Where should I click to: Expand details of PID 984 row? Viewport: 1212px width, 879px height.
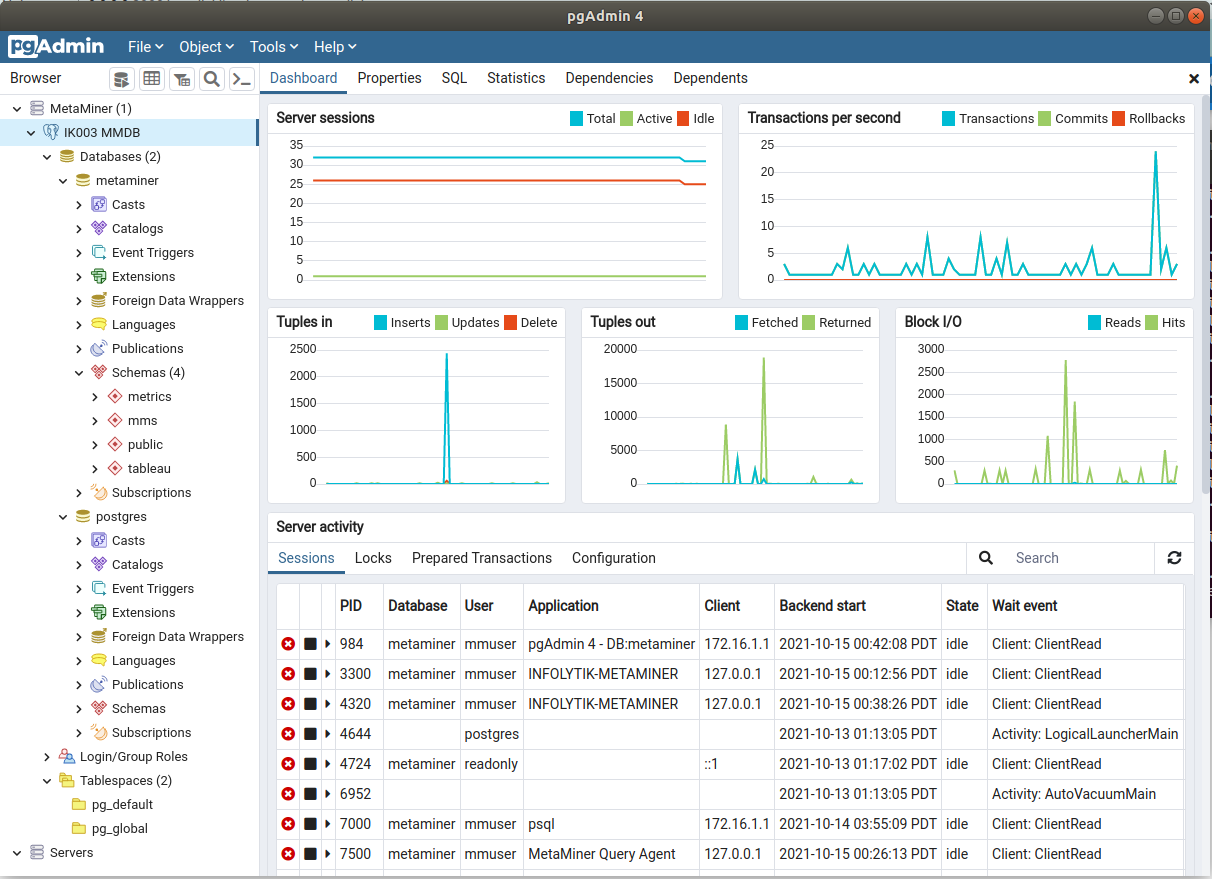pyautogui.click(x=328, y=644)
